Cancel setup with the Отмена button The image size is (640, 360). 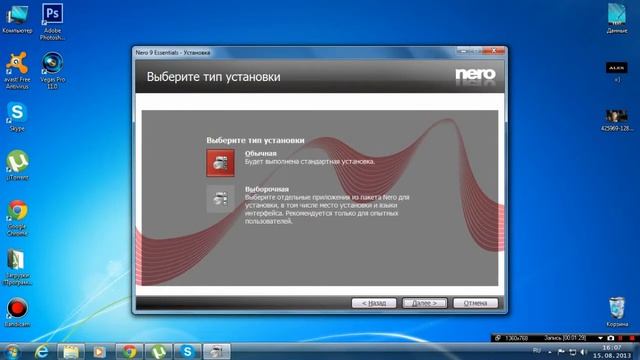(476, 303)
